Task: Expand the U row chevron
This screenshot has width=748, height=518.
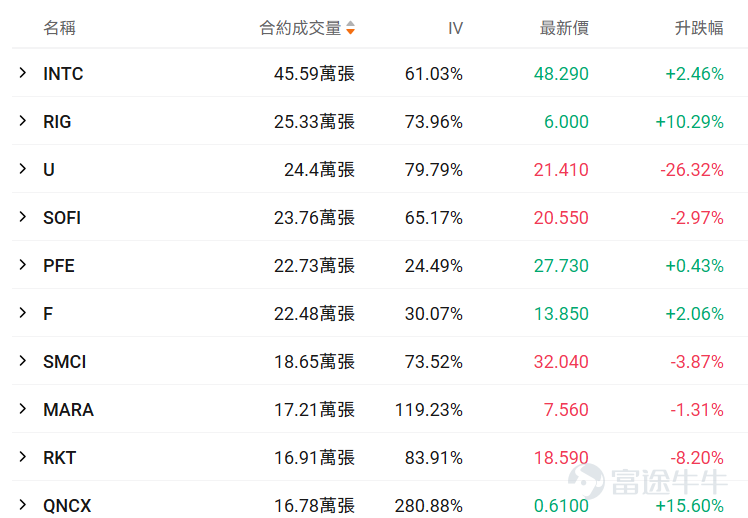Action: [22, 169]
